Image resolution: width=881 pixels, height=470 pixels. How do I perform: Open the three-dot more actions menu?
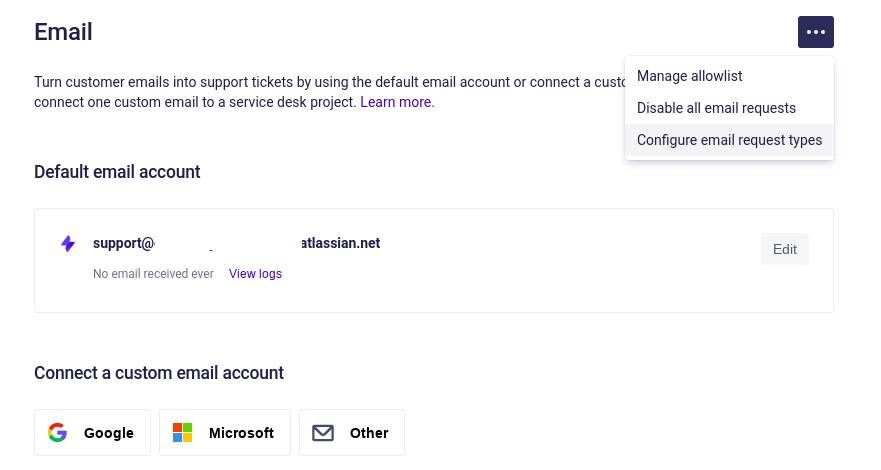[815, 32]
